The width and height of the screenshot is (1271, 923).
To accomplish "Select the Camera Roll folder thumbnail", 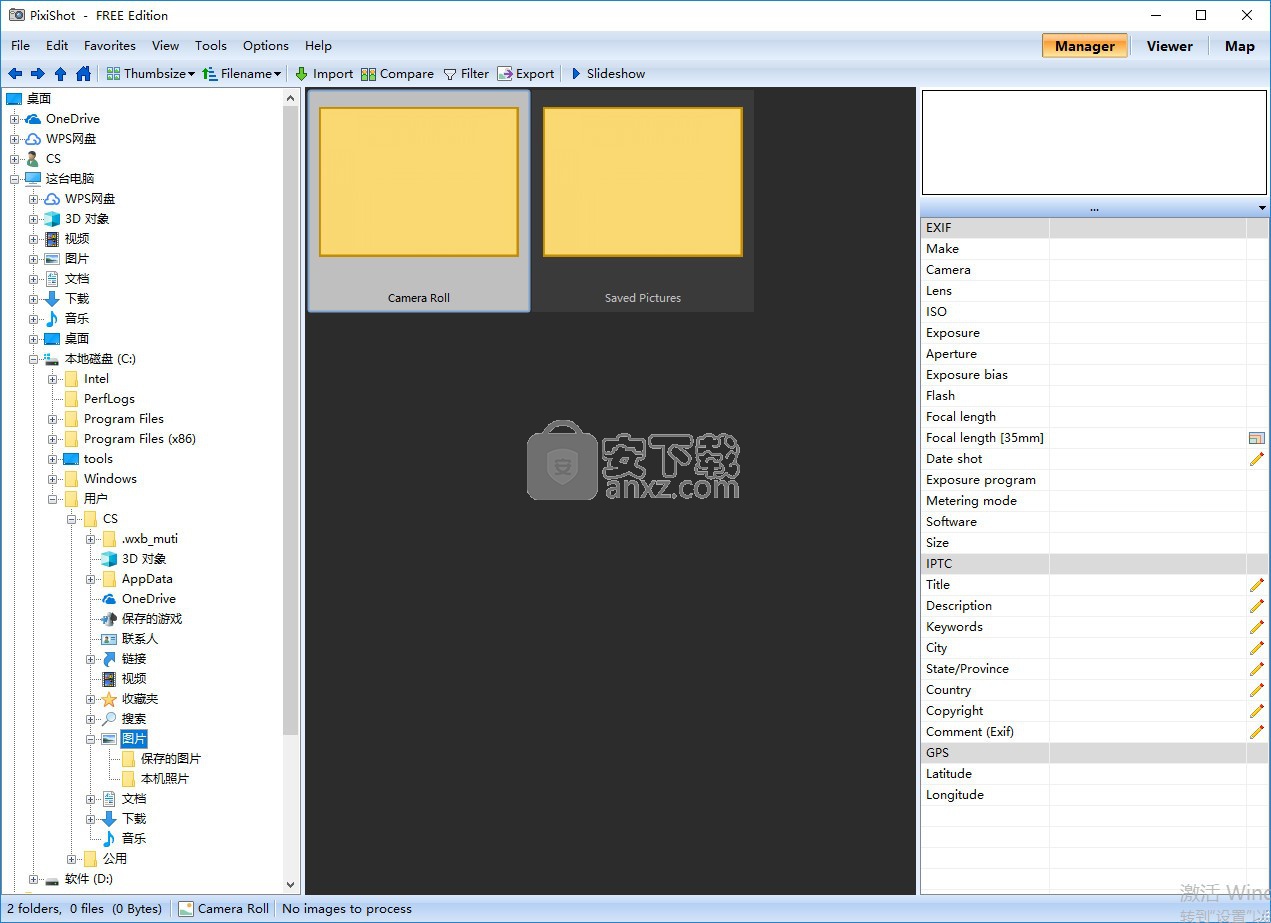I will (419, 200).
